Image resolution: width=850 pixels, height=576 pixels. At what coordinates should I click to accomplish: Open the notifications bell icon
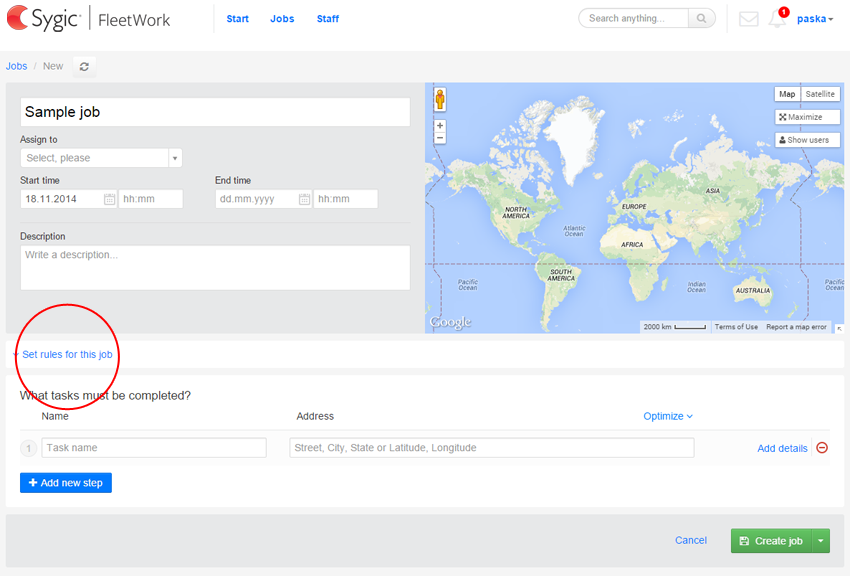(777, 19)
